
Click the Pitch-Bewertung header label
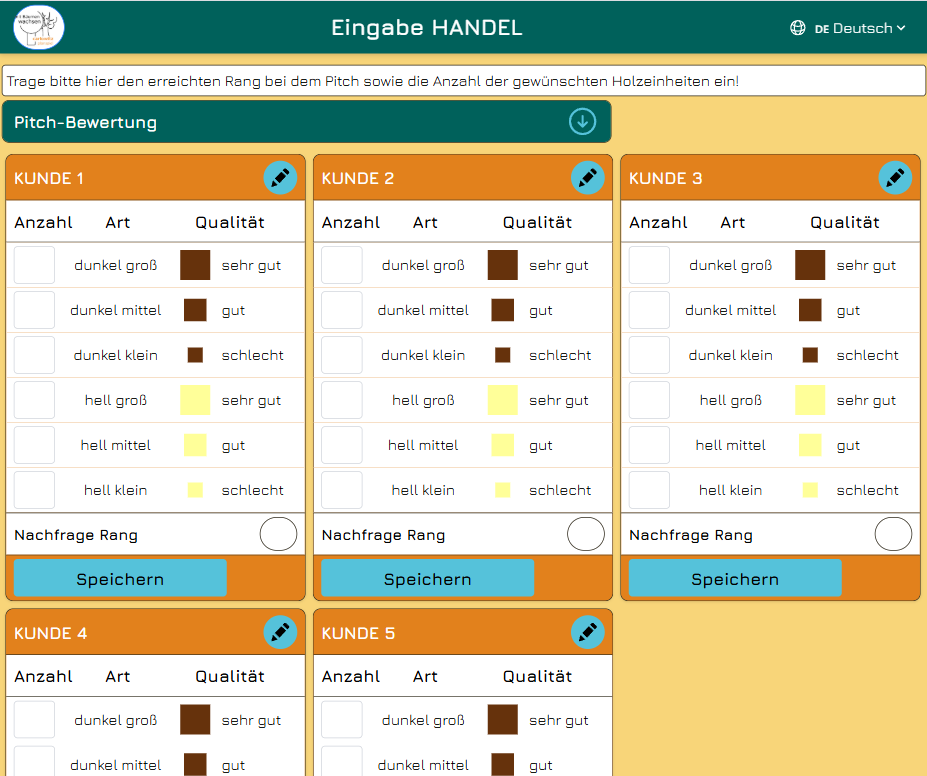(86, 122)
